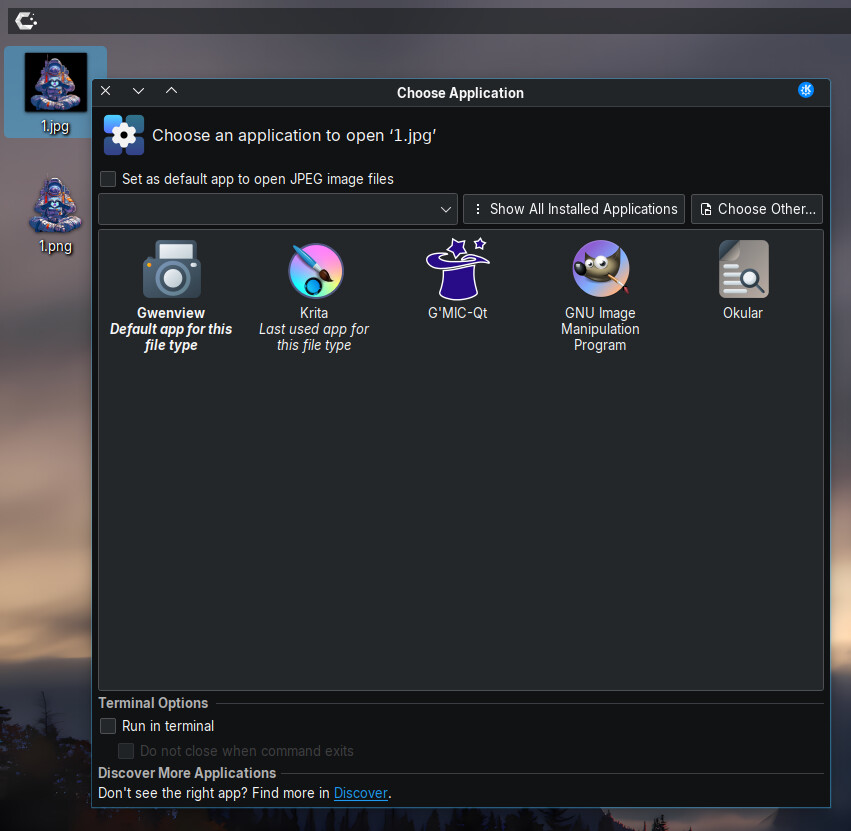Enable set as default app checkbox
Viewport: 851px width, 831px height.
coord(108,179)
